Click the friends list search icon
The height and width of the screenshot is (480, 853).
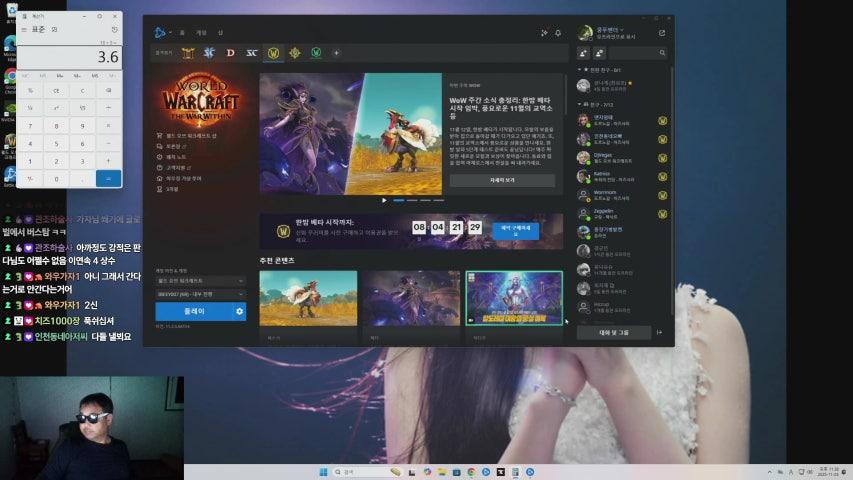click(662, 53)
